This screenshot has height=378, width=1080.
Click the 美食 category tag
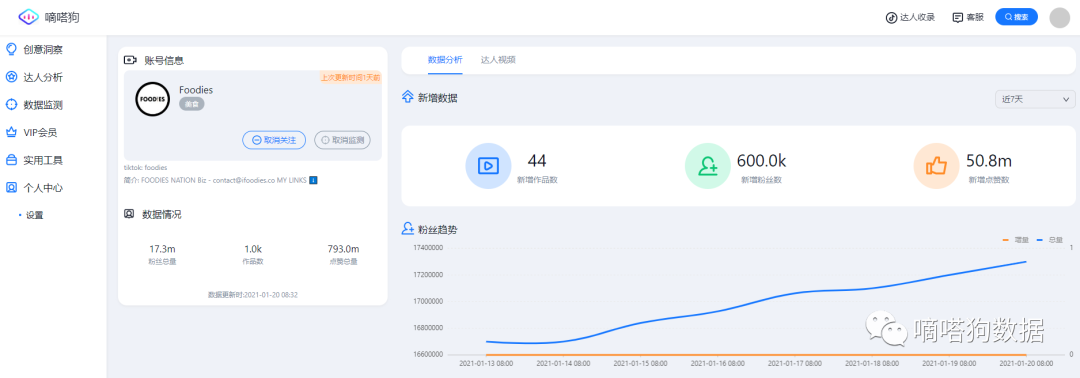[x=191, y=104]
